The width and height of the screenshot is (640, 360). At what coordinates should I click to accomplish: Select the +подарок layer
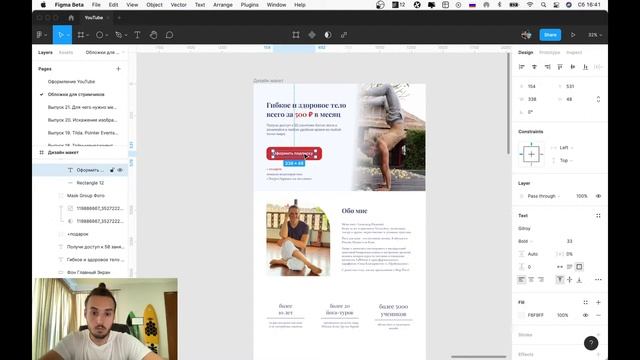tap(78, 234)
